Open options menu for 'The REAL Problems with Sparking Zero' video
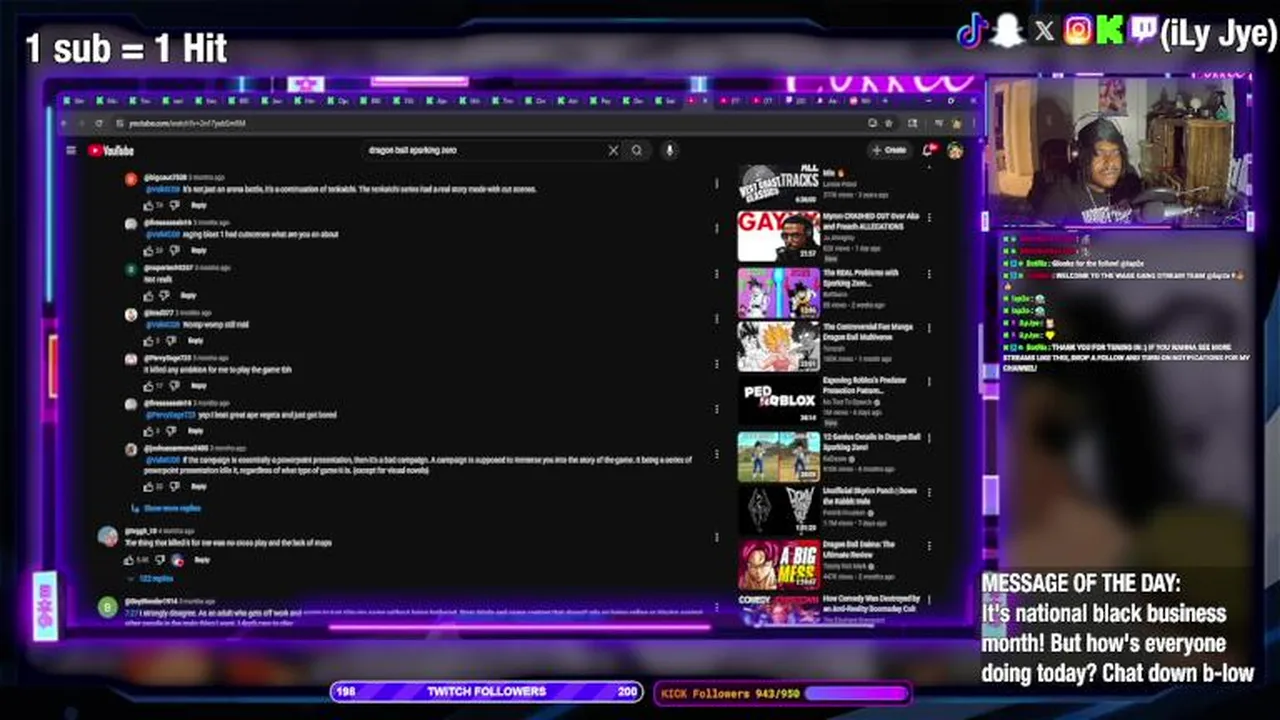 [930, 273]
